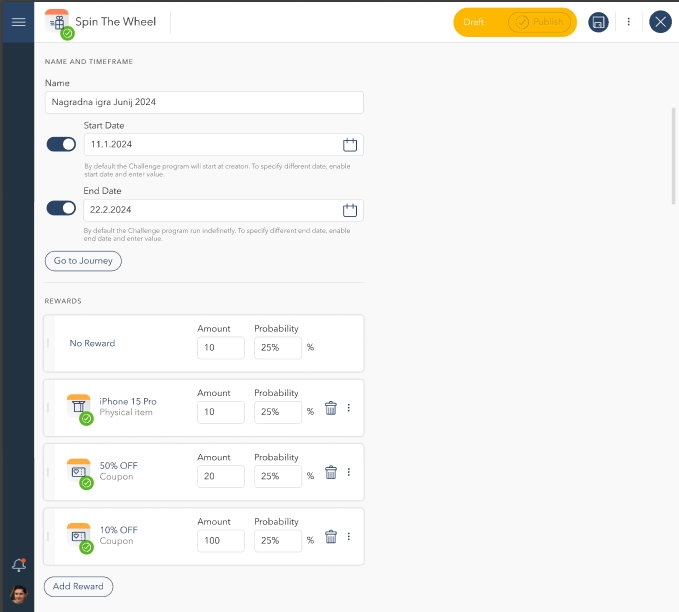The height and width of the screenshot is (612, 679).
Task: Open more options for 10% OFF reward
Action: click(x=349, y=537)
